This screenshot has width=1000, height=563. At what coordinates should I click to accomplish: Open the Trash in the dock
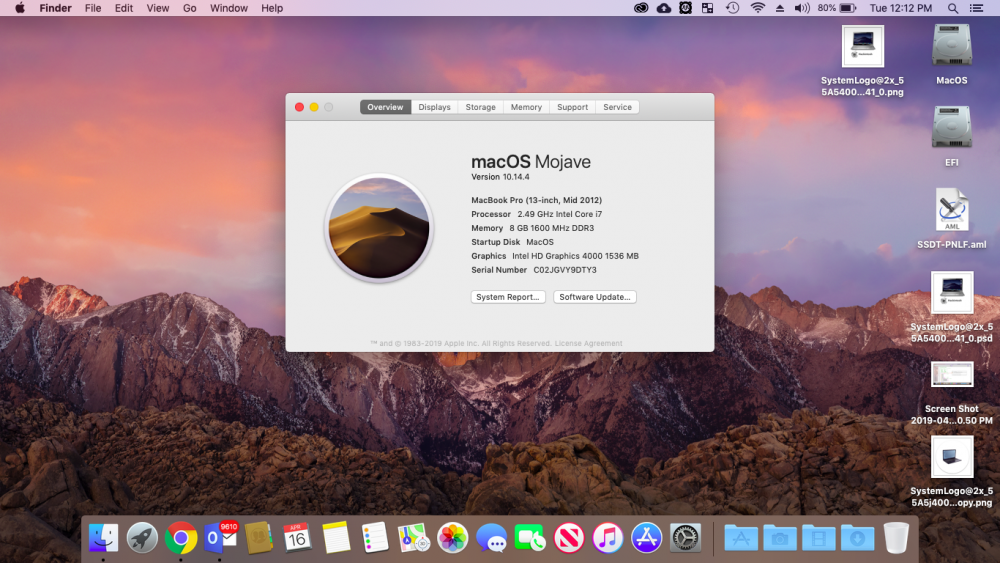896,538
